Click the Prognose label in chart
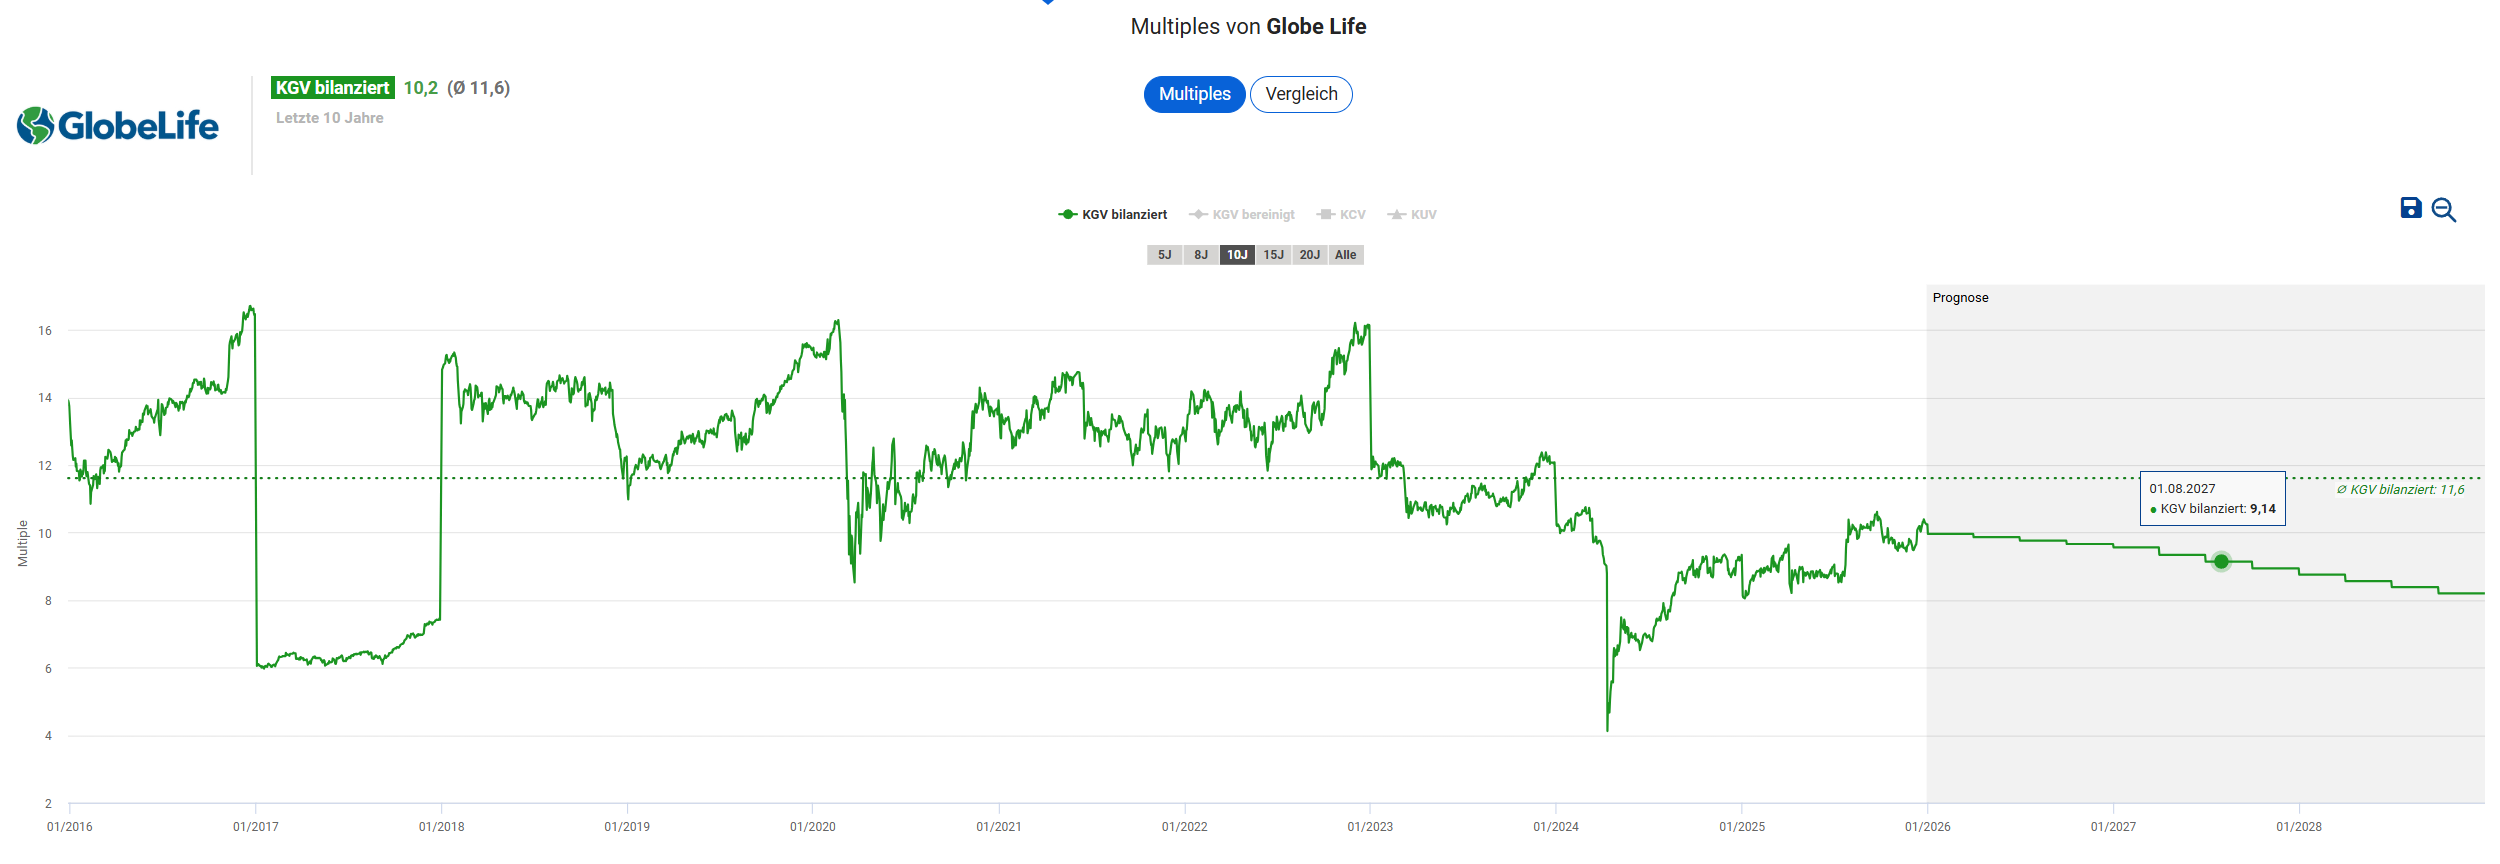 click(1960, 298)
